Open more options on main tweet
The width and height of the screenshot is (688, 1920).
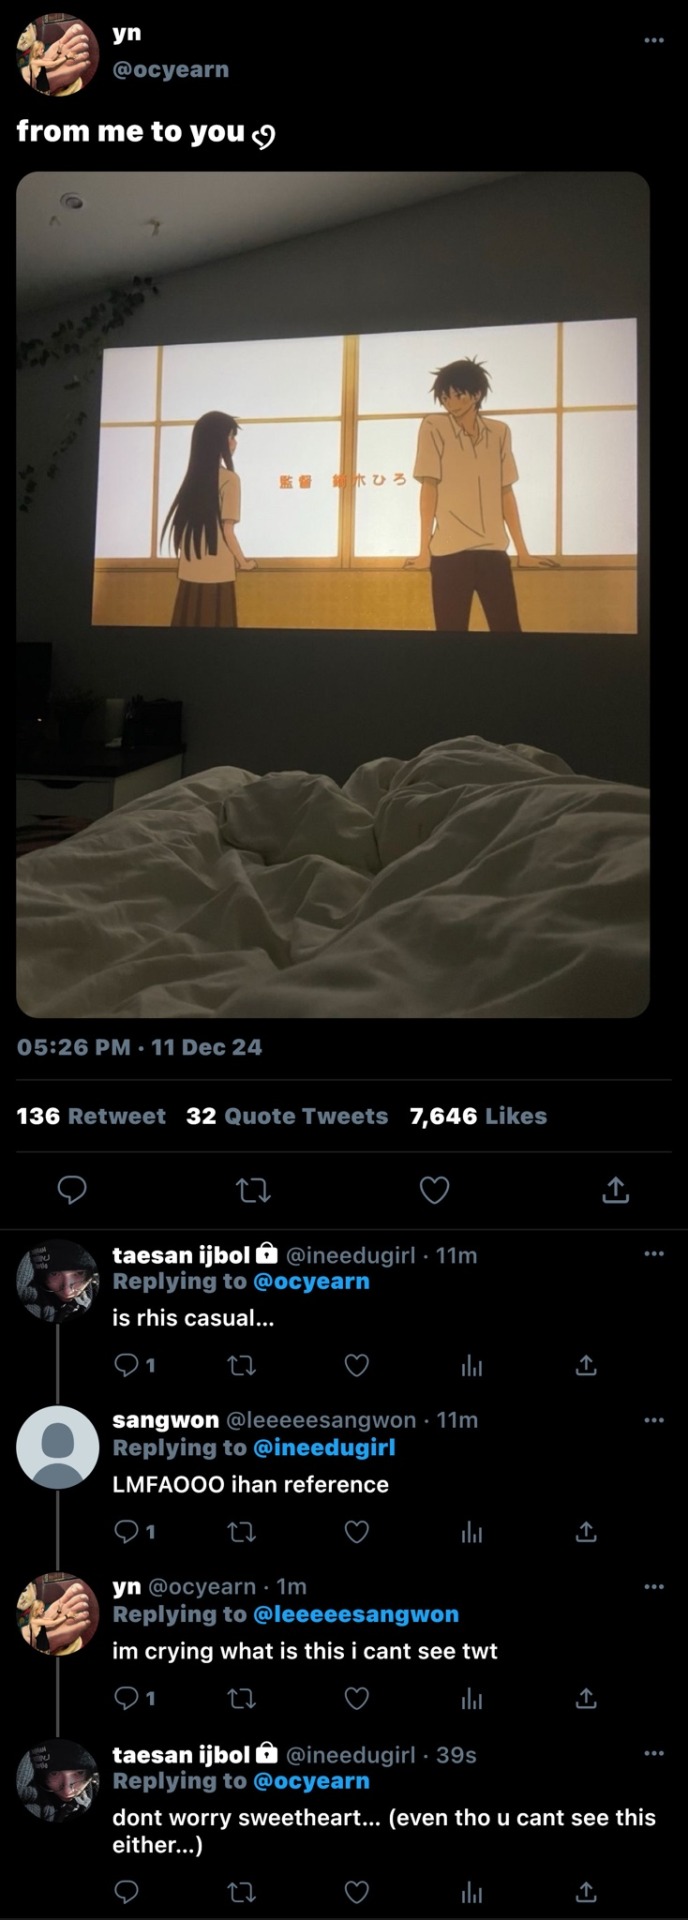click(x=653, y=40)
